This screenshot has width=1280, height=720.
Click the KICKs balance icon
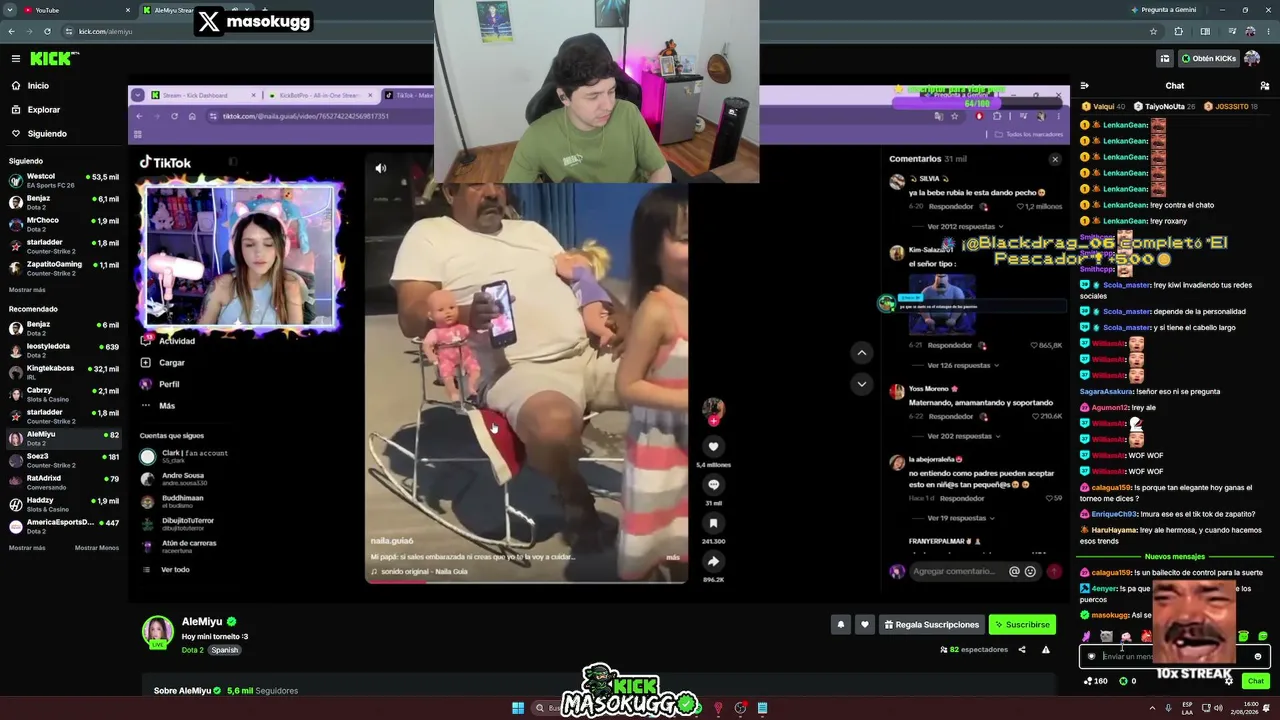(1123, 681)
